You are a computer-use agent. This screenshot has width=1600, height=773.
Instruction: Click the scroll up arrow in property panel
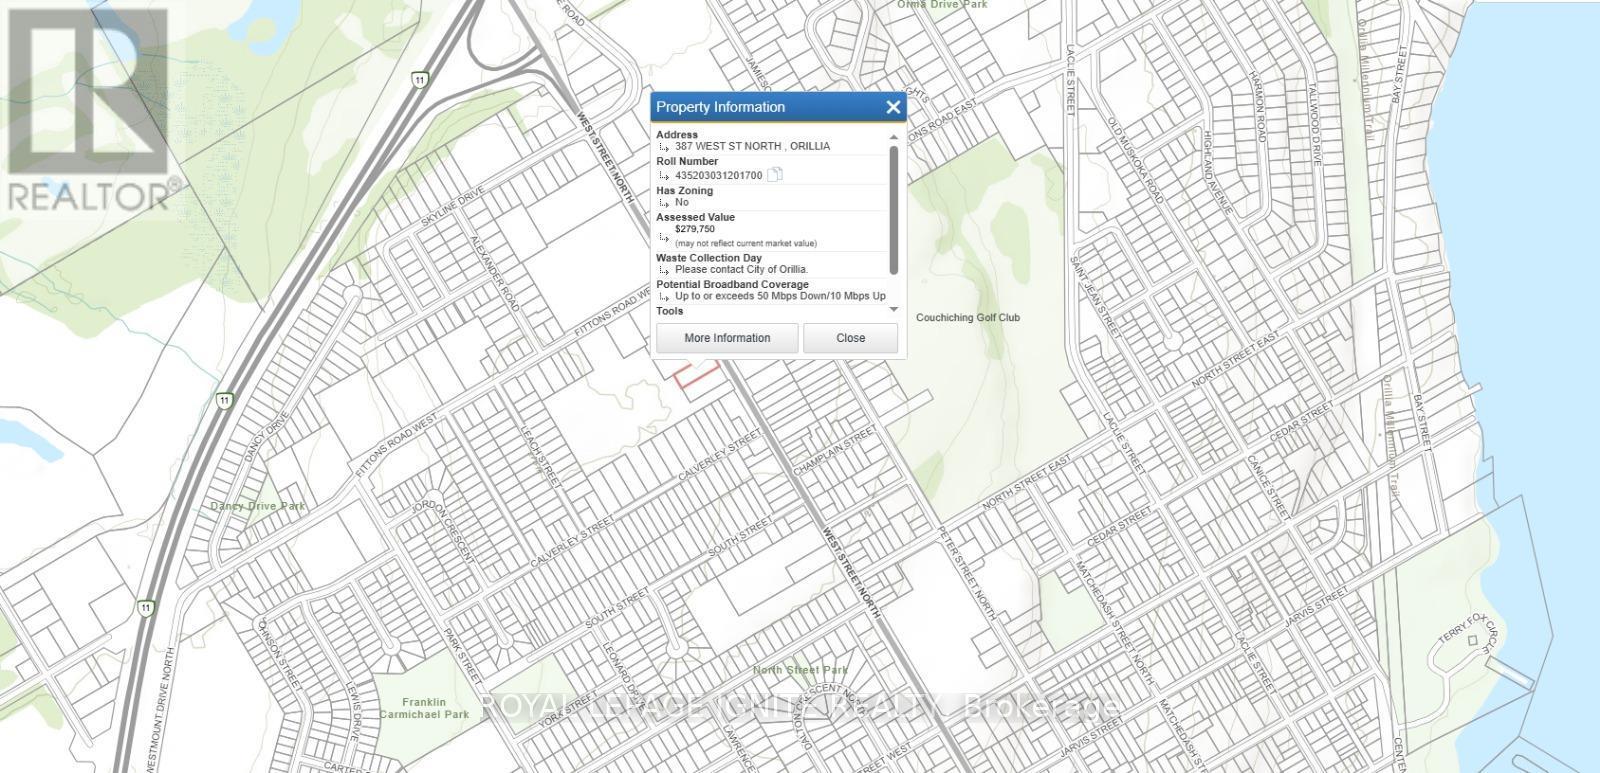894,137
